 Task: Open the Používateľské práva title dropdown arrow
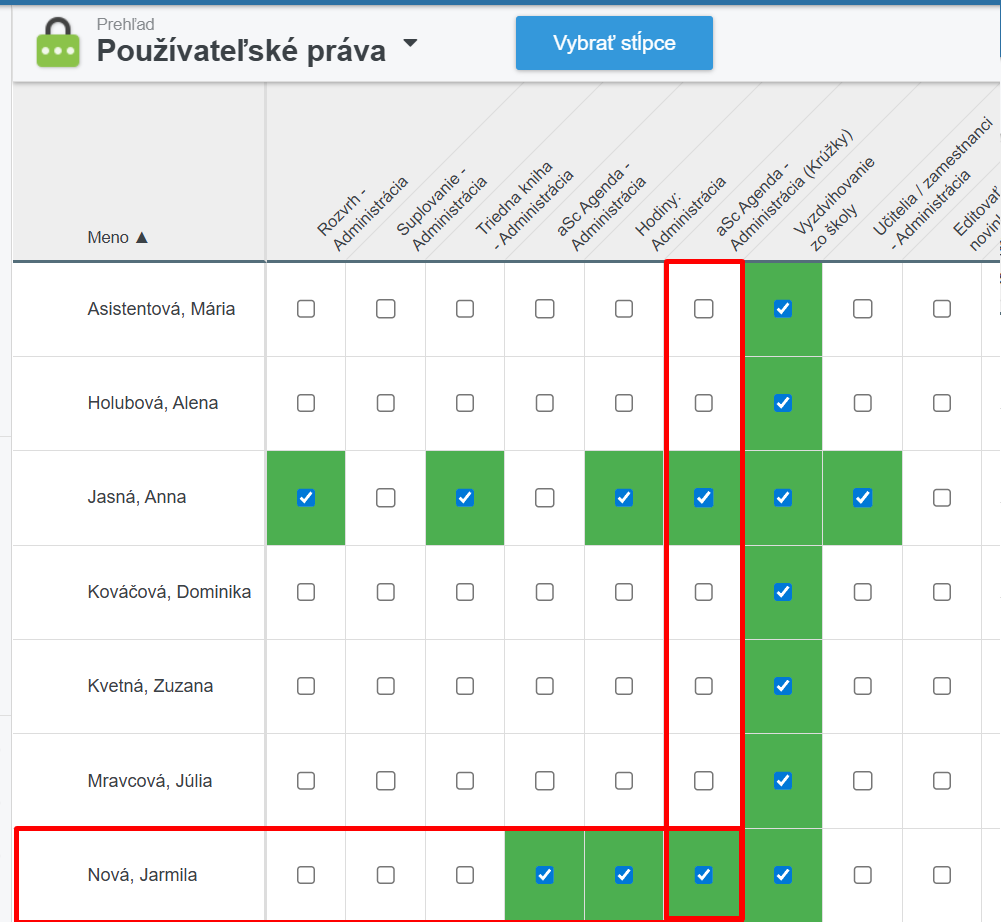pos(409,45)
